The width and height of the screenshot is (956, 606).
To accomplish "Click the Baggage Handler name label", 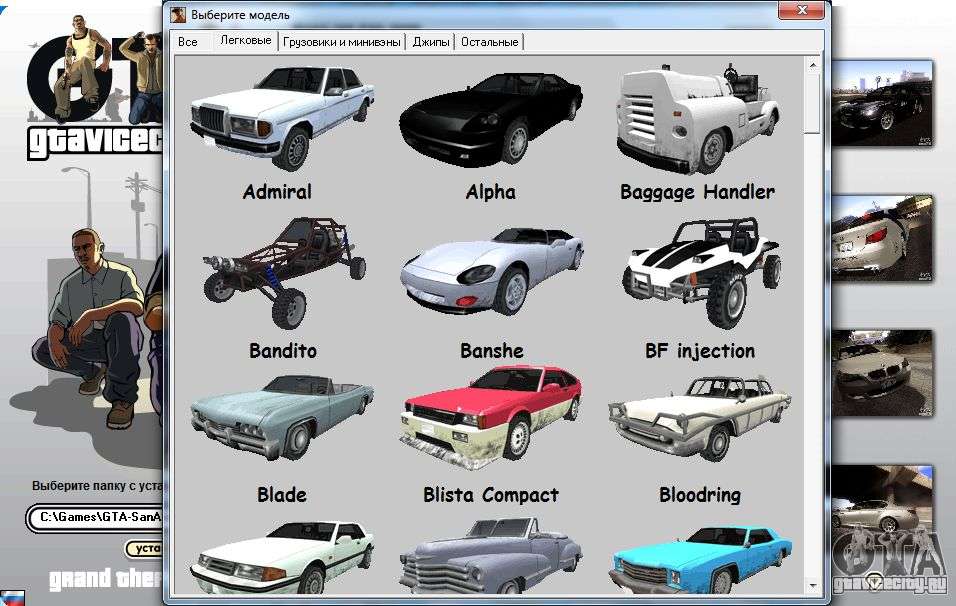I will (697, 192).
